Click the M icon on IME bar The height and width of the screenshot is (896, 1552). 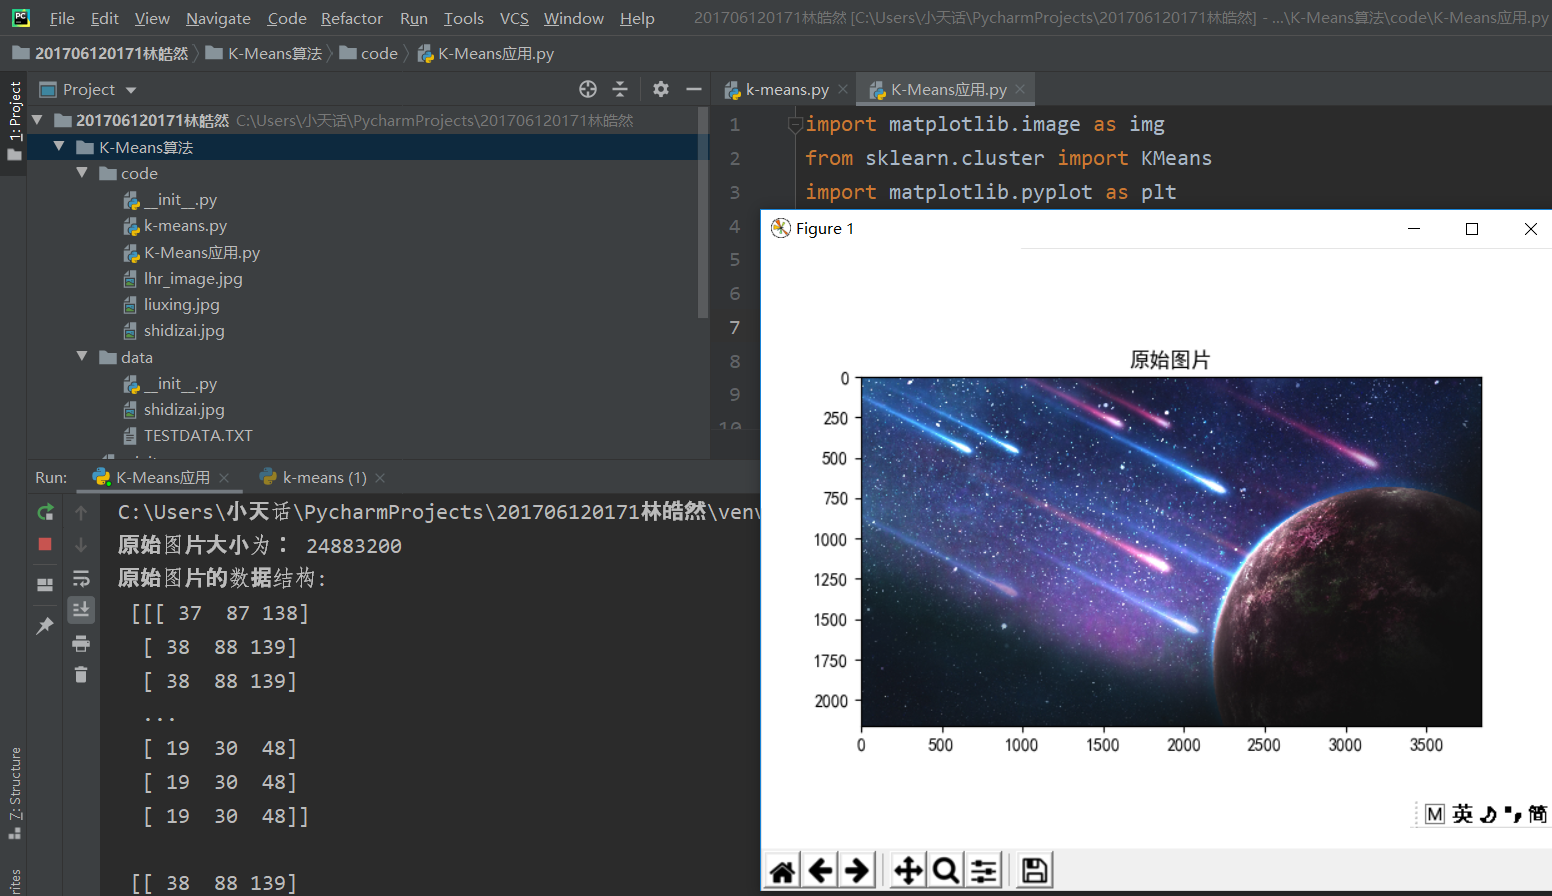1435,814
